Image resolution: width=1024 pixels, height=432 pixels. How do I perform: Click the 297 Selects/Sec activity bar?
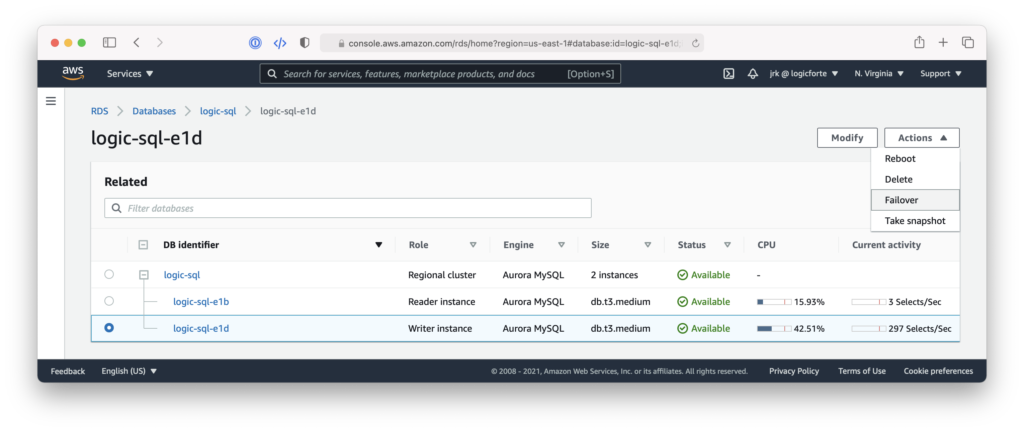869,329
